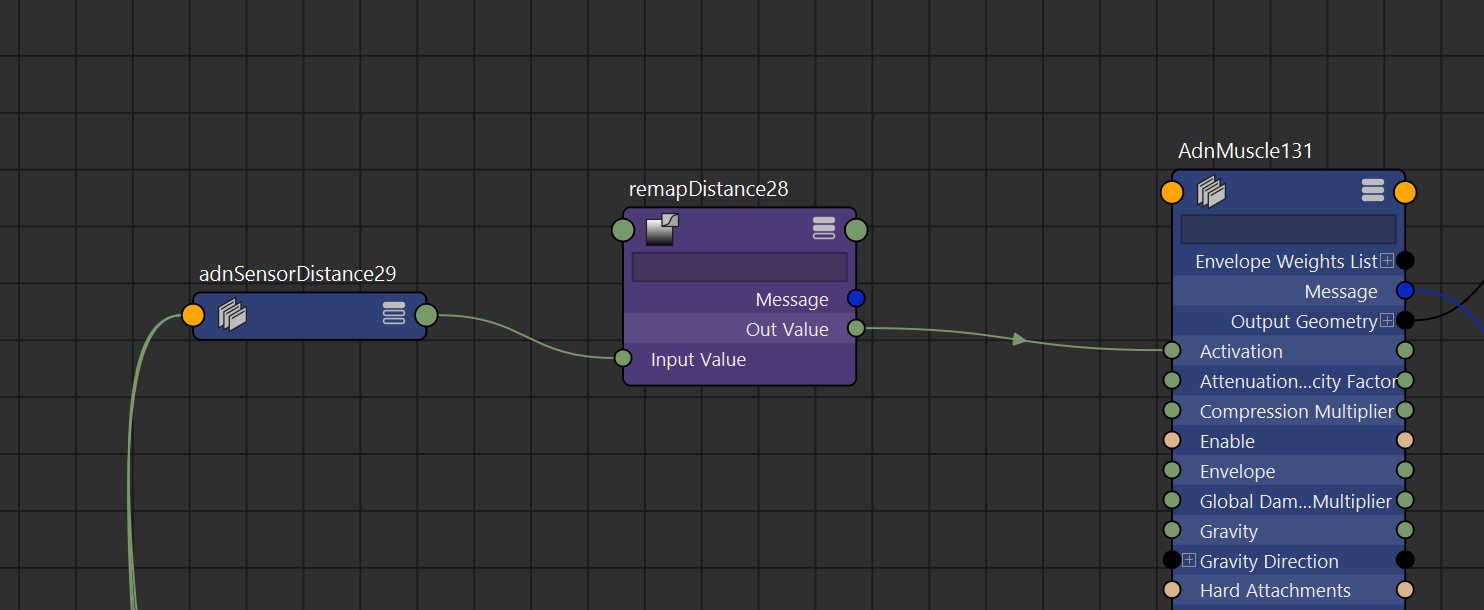Click the Activation input port
The height and width of the screenshot is (610, 1484).
1172,351
